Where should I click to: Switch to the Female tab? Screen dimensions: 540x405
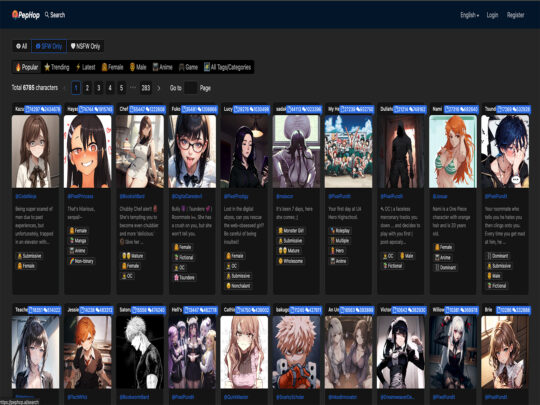112,67
